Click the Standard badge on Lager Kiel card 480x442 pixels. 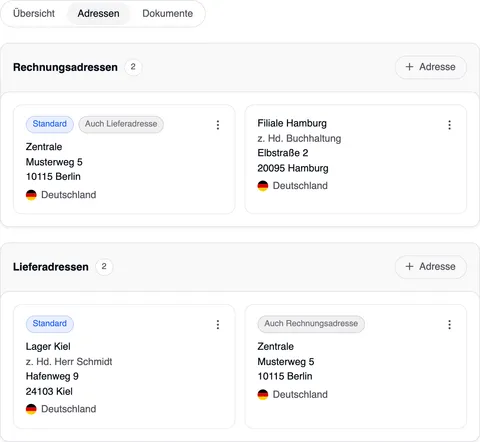[x=50, y=324]
